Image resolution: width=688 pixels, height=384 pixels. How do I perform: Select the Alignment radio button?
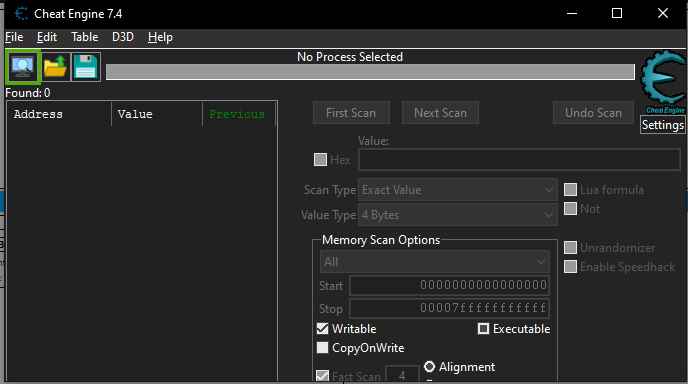tap(430, 366)
